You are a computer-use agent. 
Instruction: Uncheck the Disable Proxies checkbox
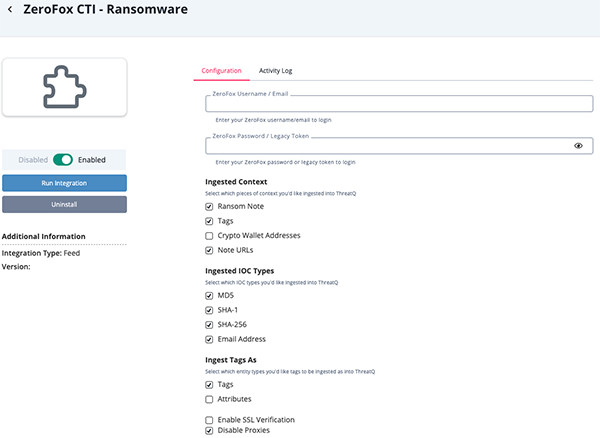click(x=209, y=431)
